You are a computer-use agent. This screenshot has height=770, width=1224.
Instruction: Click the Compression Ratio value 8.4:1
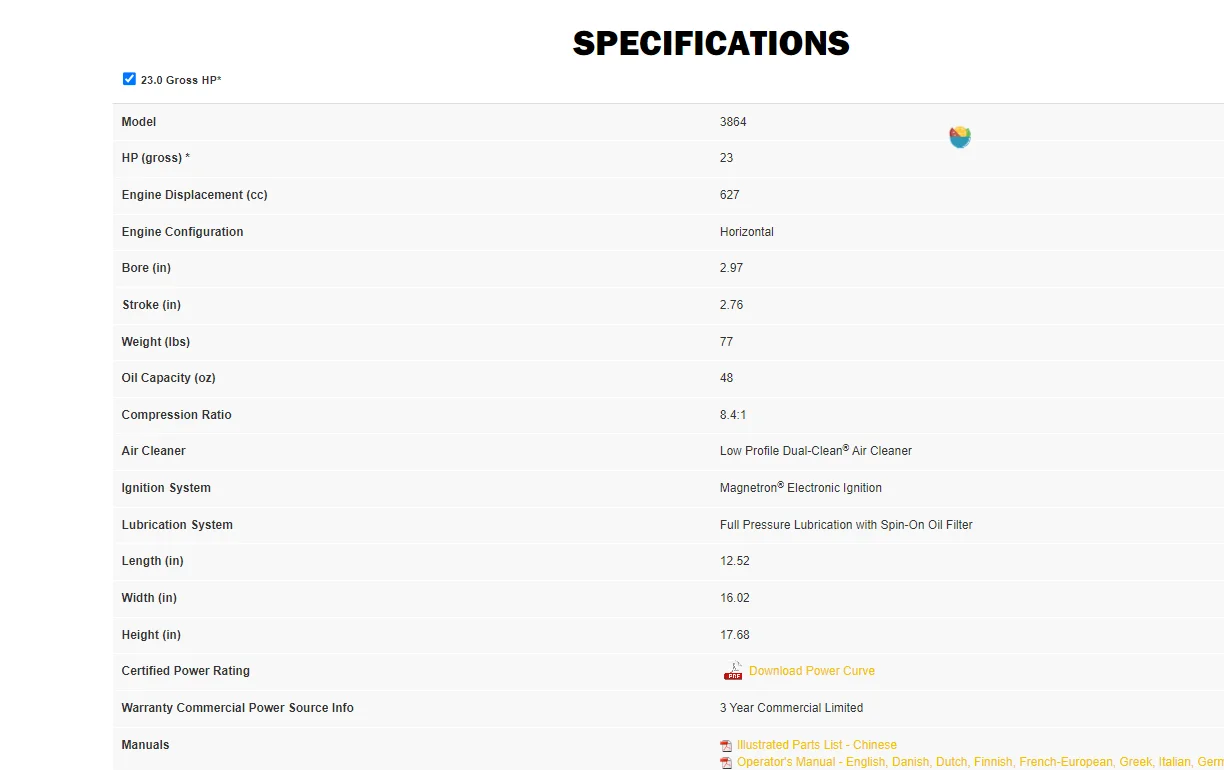[x=734, y=415]
